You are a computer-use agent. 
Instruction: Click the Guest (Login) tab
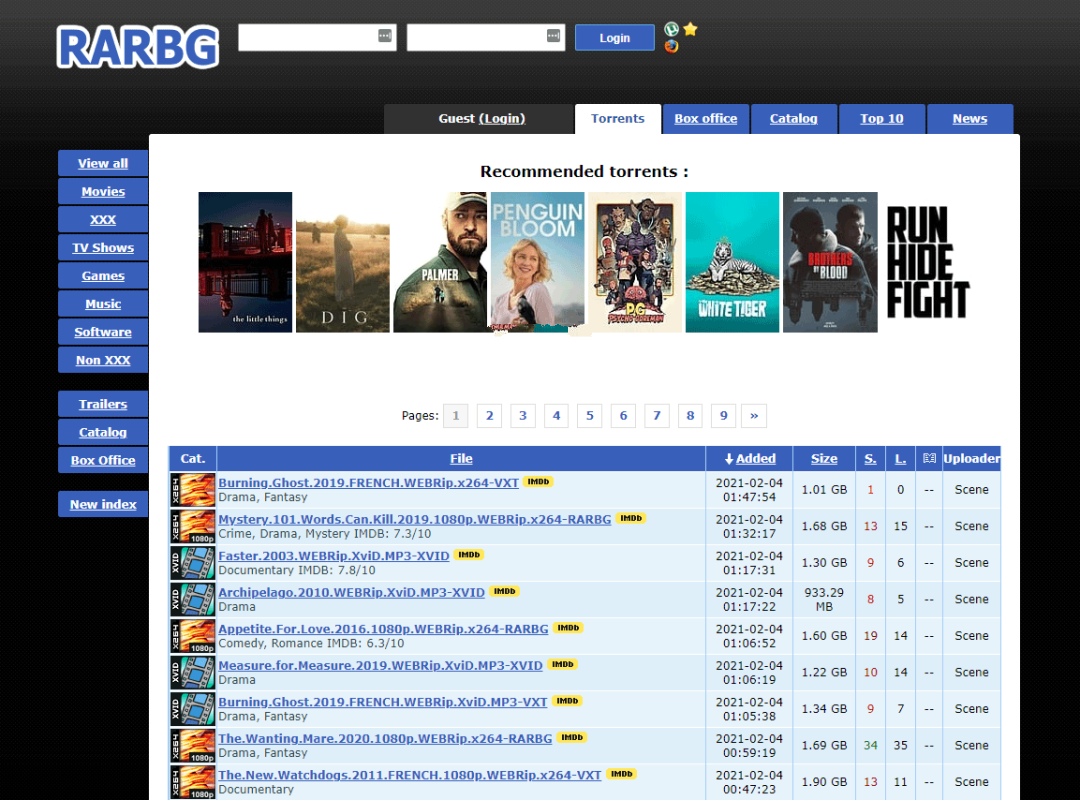point(481,119)
